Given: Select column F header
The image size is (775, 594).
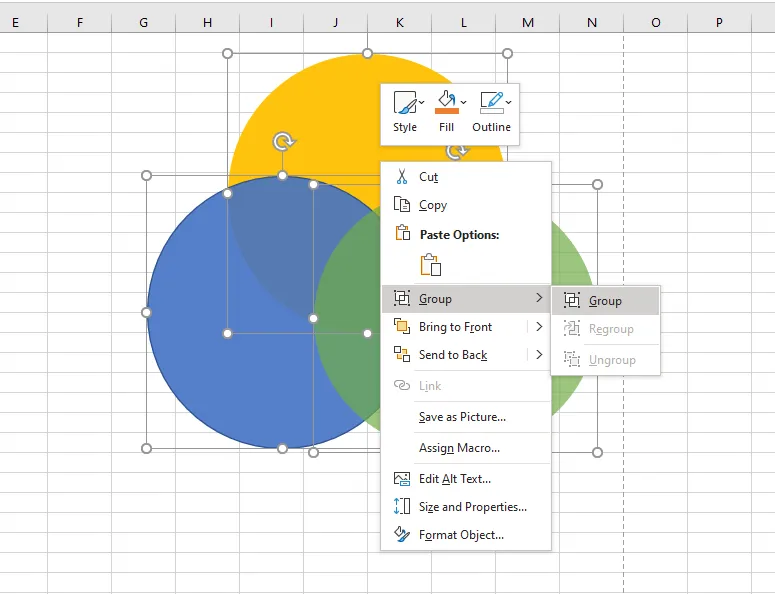Looking at the screenshot, I should pos(79,22).
